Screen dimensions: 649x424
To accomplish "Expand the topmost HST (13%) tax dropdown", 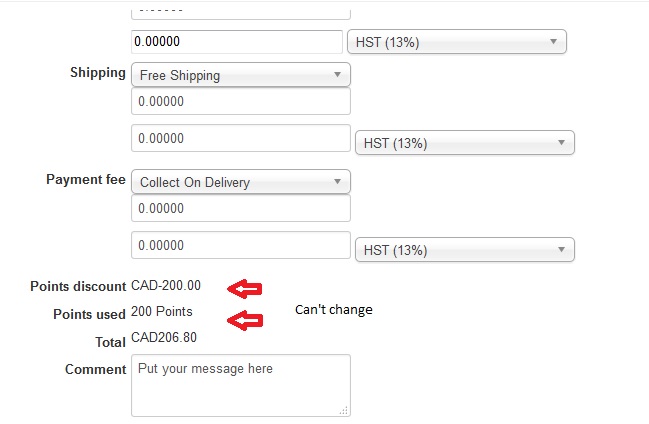I will coord(456,42).
